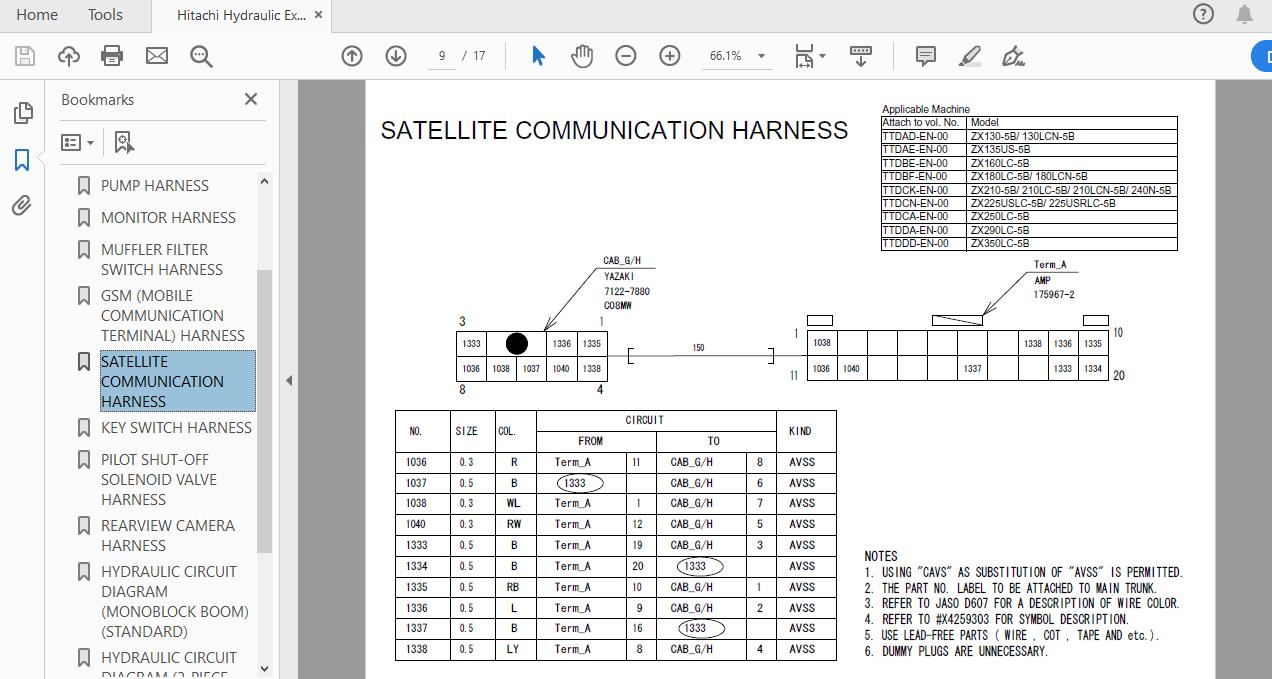The height and width of the screenshot is (679, 1272).
Task: Open the KEY SWITCH HARNESS bookmark
Action: click(176, 427)
